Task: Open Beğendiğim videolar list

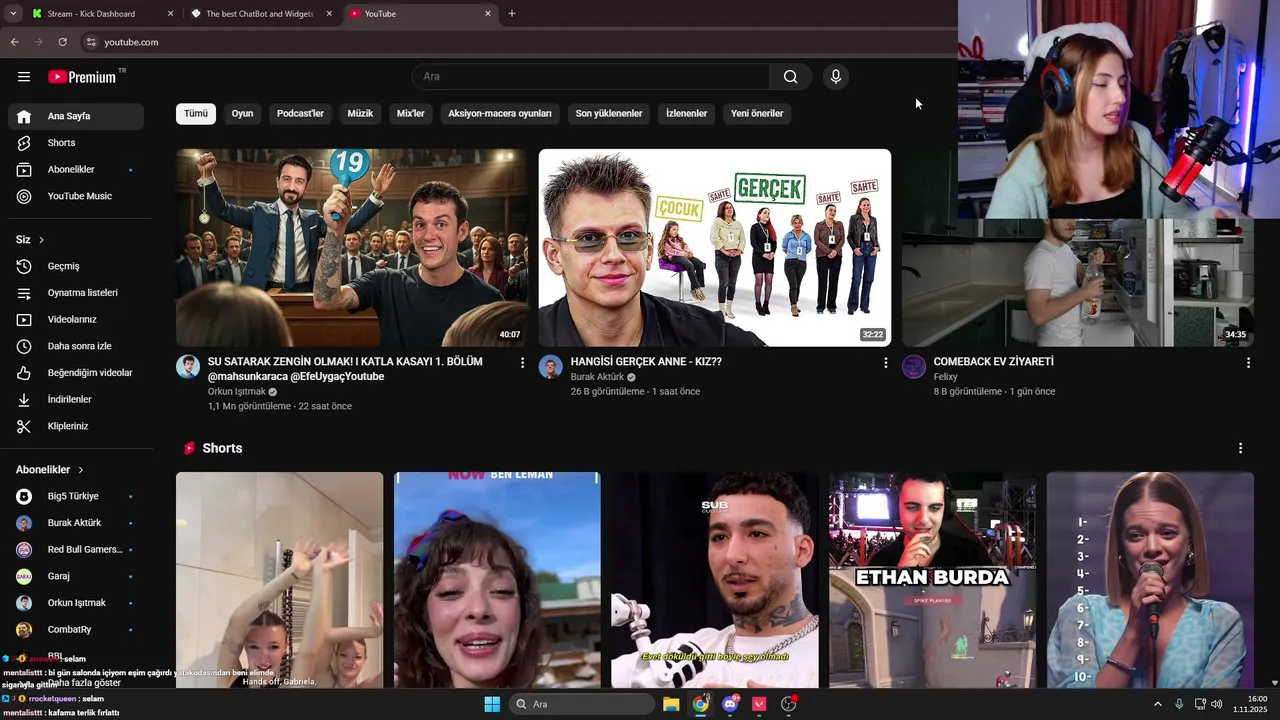Action: [x=76, y=373]
